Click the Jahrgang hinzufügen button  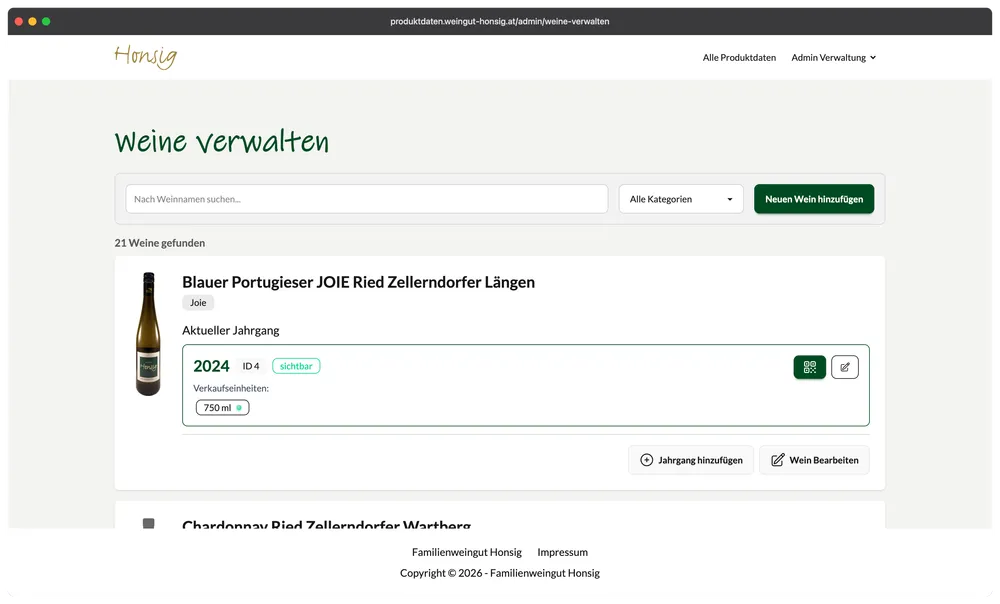pos(691,460)
